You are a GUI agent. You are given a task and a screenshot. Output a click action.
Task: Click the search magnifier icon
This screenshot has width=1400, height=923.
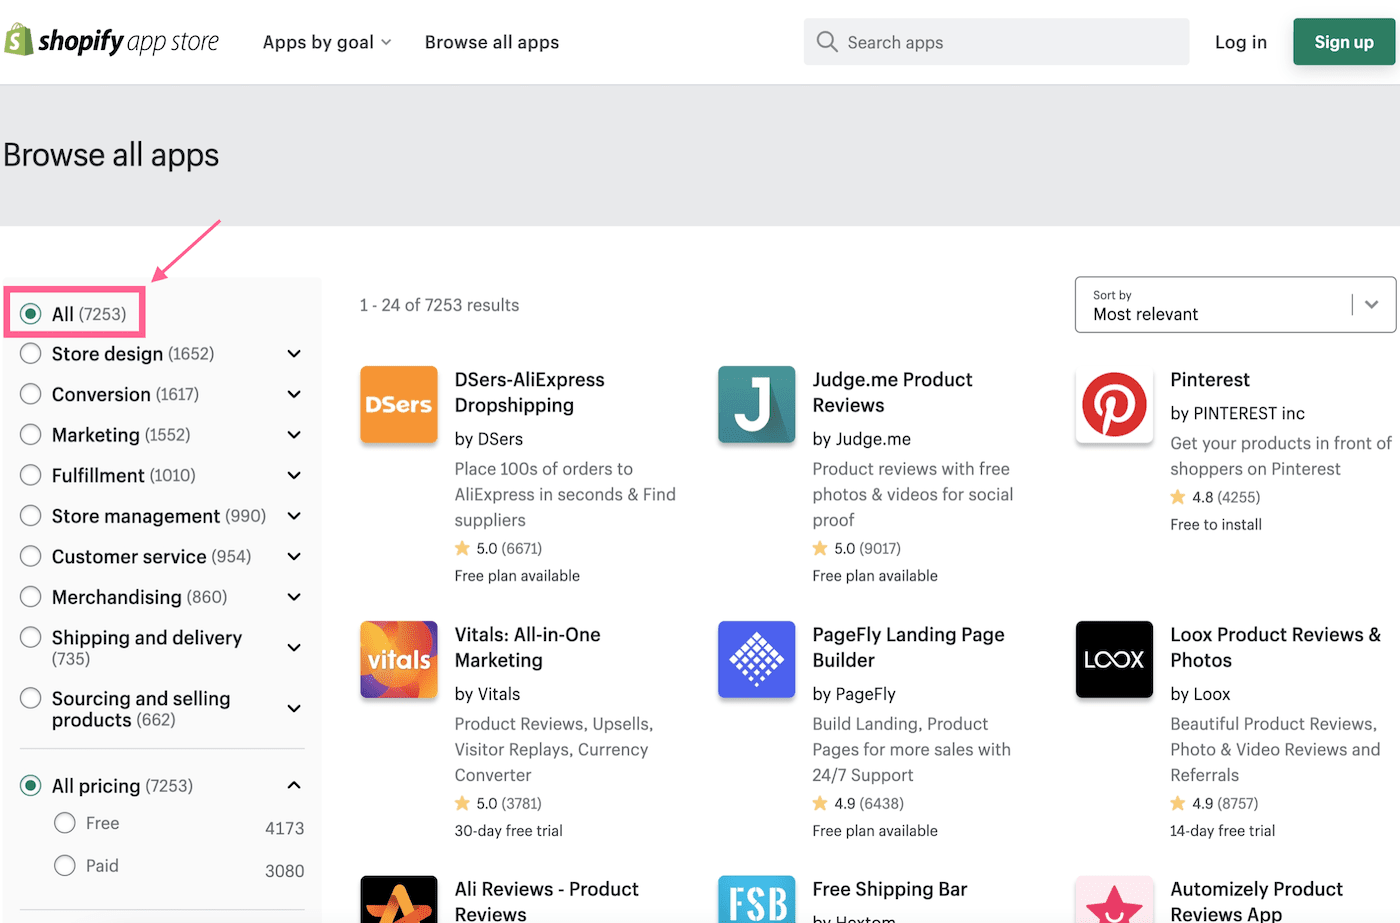tap(827, 42)
